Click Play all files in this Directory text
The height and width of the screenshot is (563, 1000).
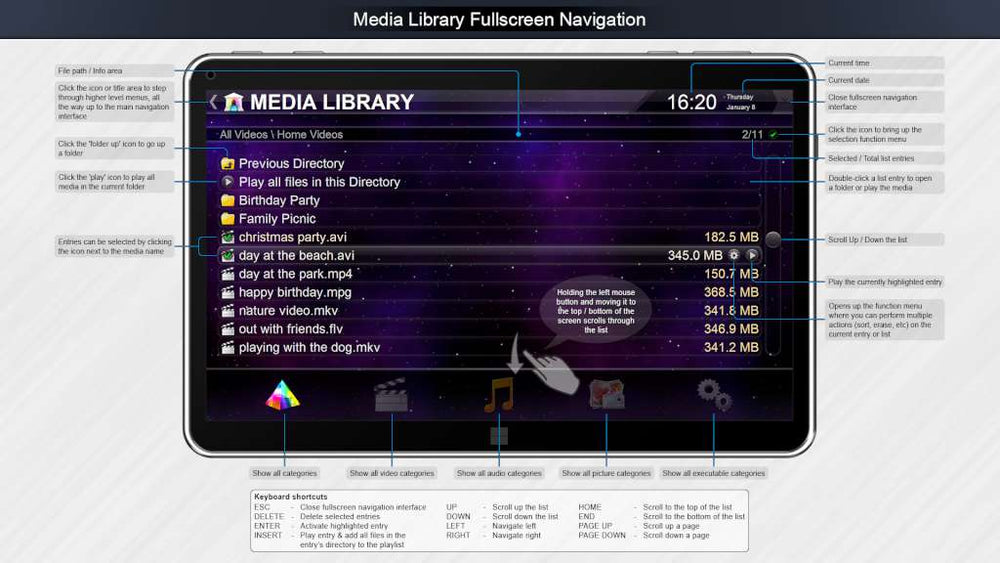click(x=320, y=182)
